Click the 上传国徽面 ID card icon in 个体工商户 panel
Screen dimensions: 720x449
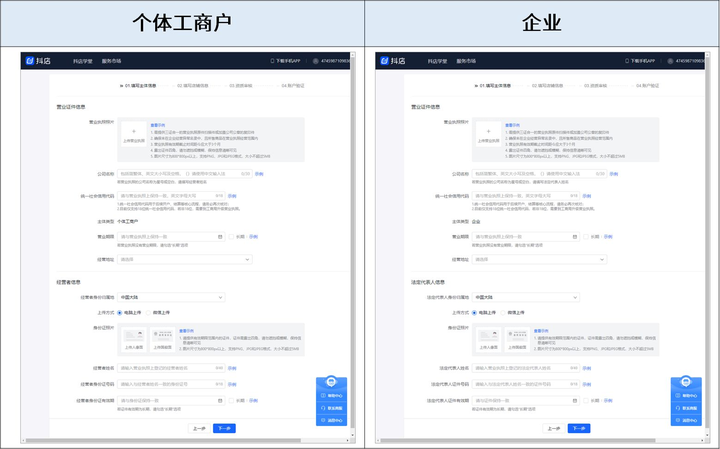[x=162, y=336]
